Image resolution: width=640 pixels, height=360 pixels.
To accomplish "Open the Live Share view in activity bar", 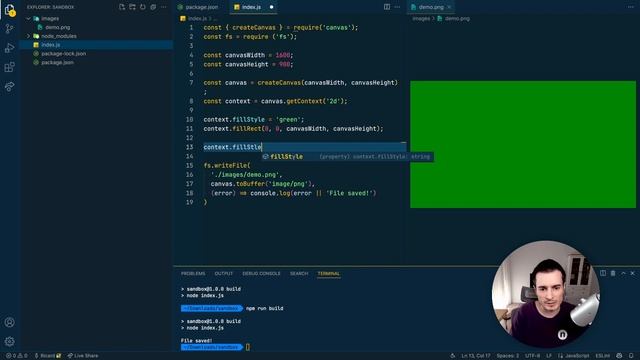I will click(9, 86).
